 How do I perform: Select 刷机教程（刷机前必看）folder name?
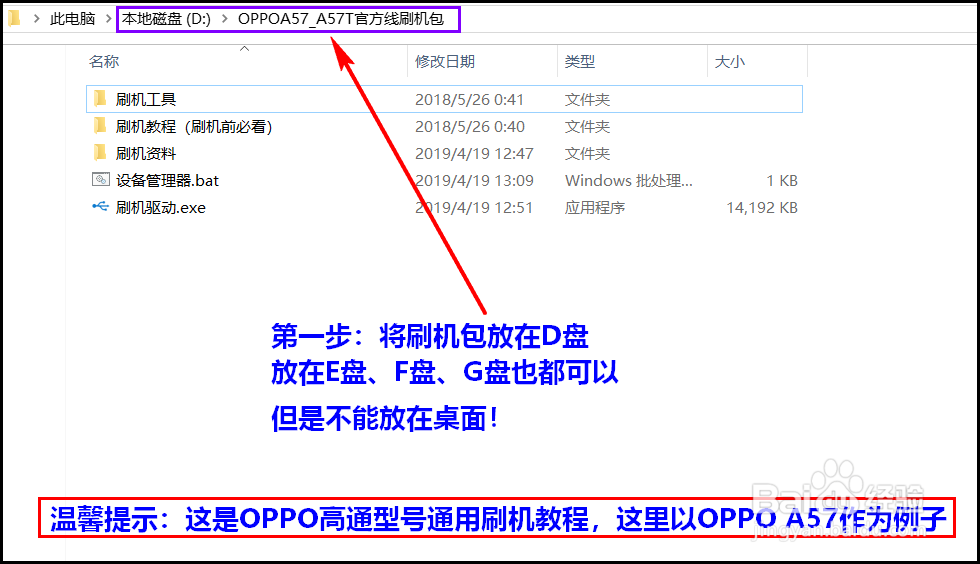point(194,126)
